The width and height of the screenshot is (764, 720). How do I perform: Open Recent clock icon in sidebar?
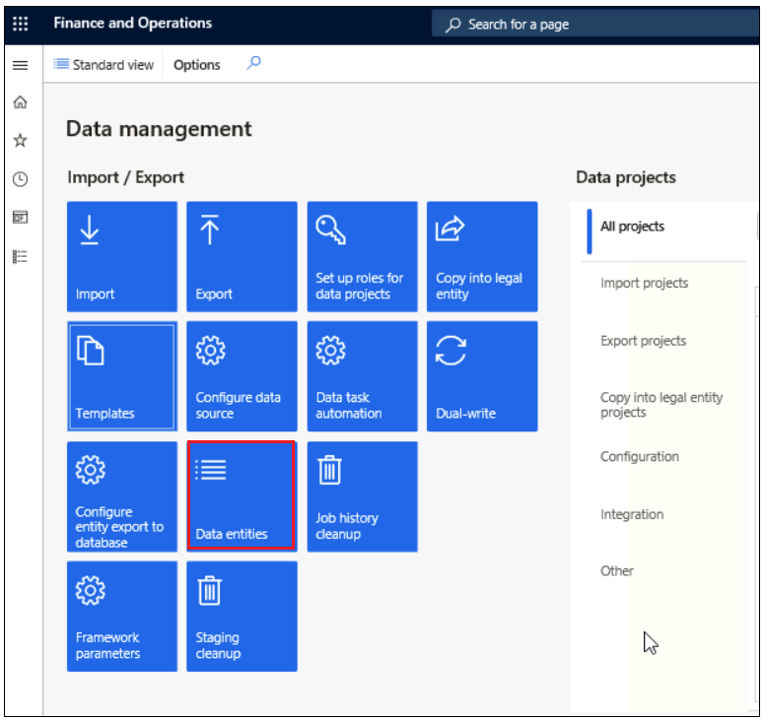coord(20,179)
